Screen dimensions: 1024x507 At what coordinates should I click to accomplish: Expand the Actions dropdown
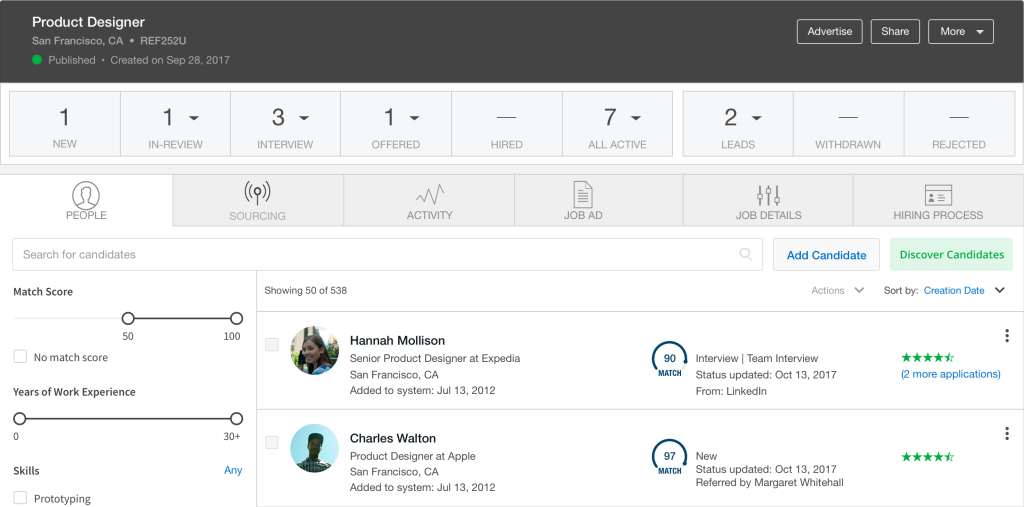[837, 291]
